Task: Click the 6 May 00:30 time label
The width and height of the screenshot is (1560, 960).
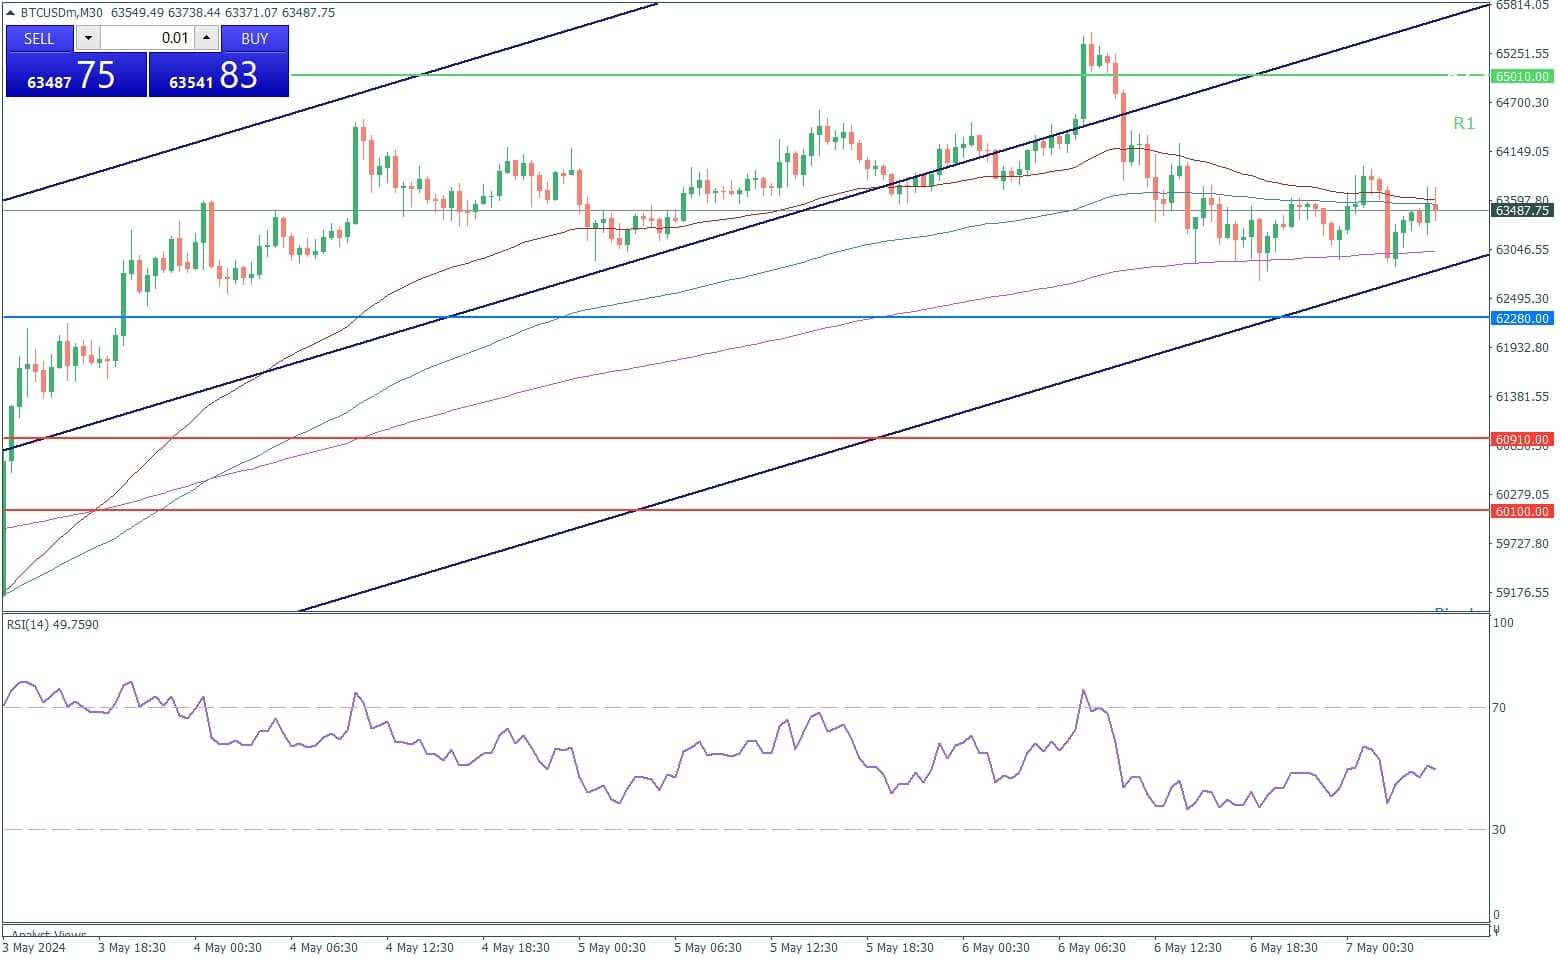Action: (x=996, y=948)
